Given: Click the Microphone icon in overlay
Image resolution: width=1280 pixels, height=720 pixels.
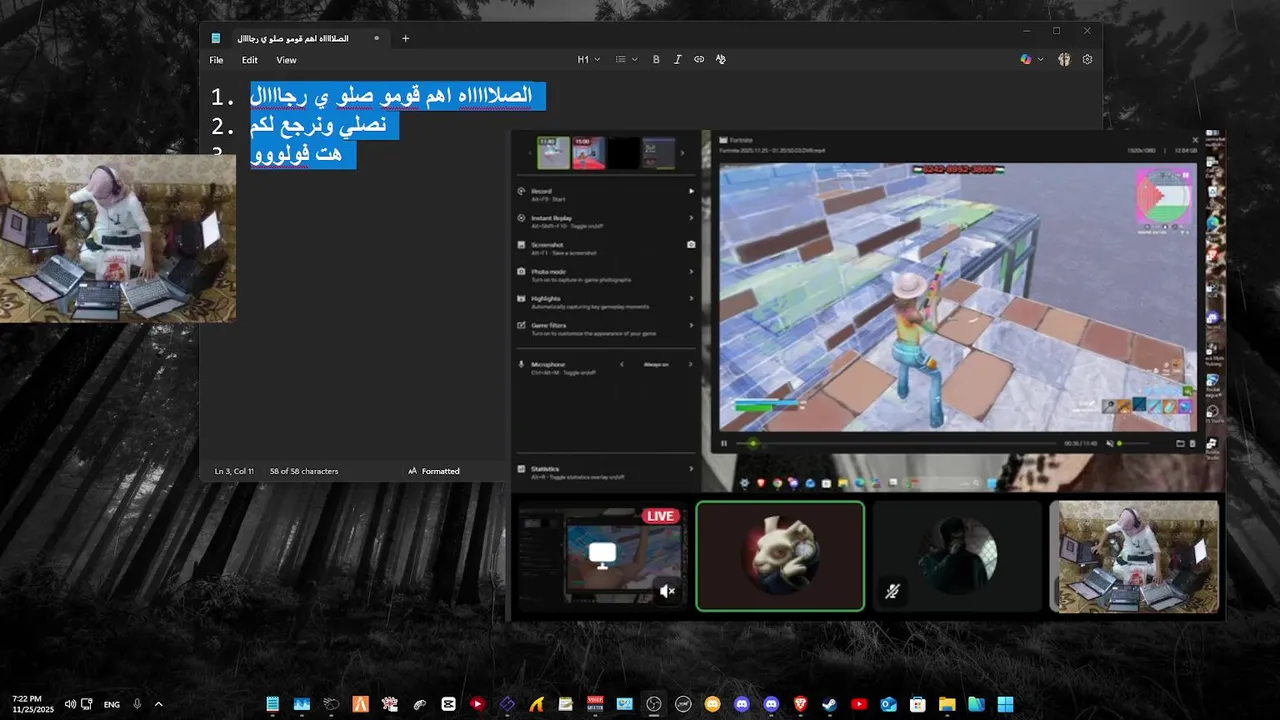Looking at the screenshot, I should pyautogui.click(x=521, y=365).
